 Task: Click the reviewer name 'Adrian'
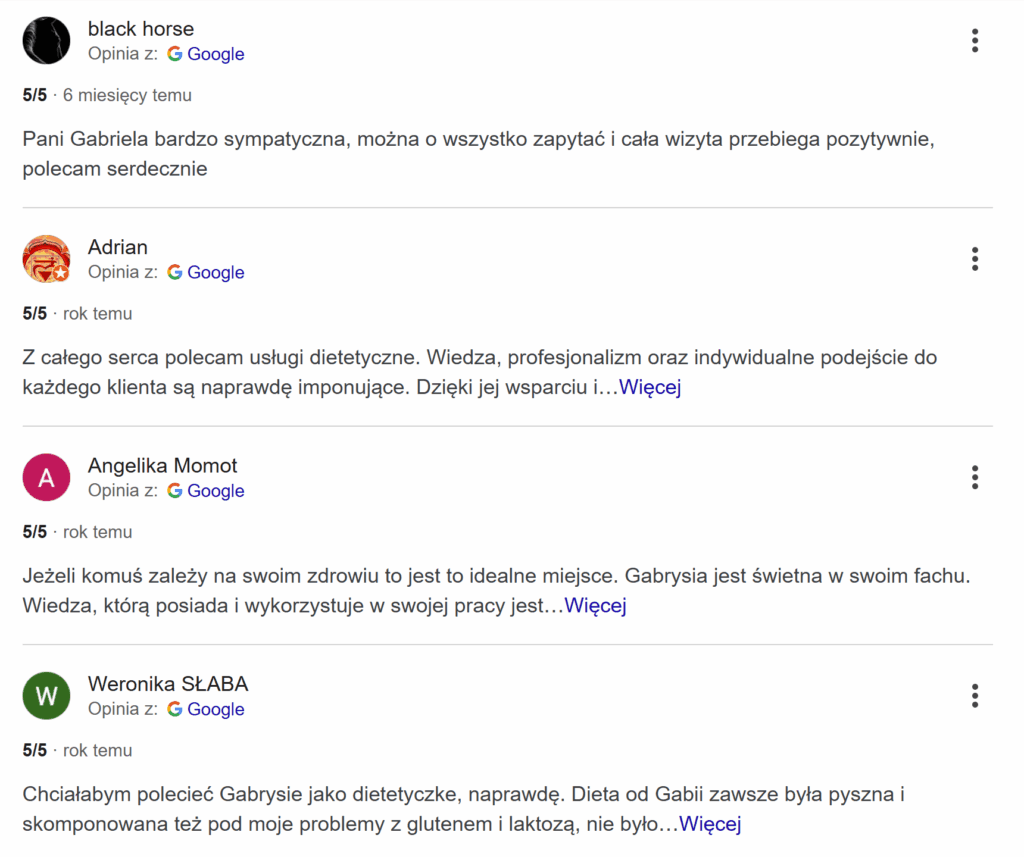pos(118,247)
